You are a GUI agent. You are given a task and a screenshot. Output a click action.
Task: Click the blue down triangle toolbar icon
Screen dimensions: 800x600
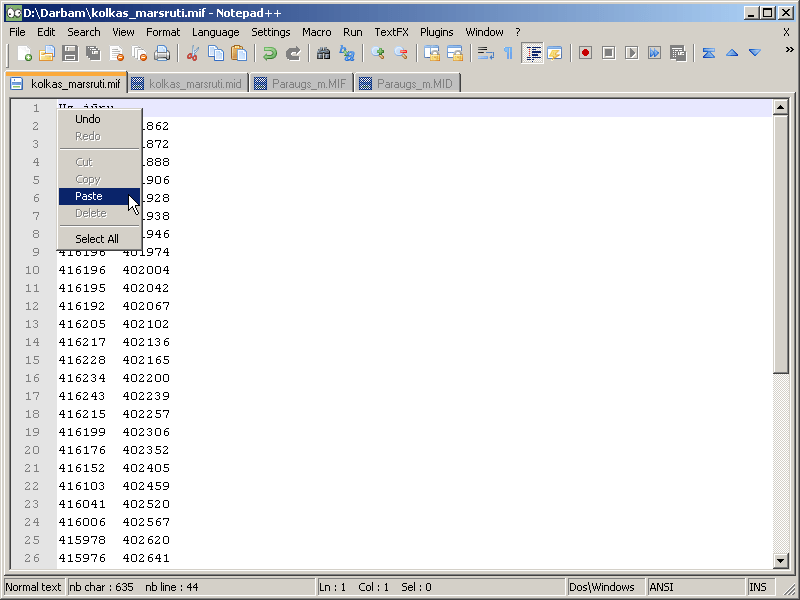755,53
